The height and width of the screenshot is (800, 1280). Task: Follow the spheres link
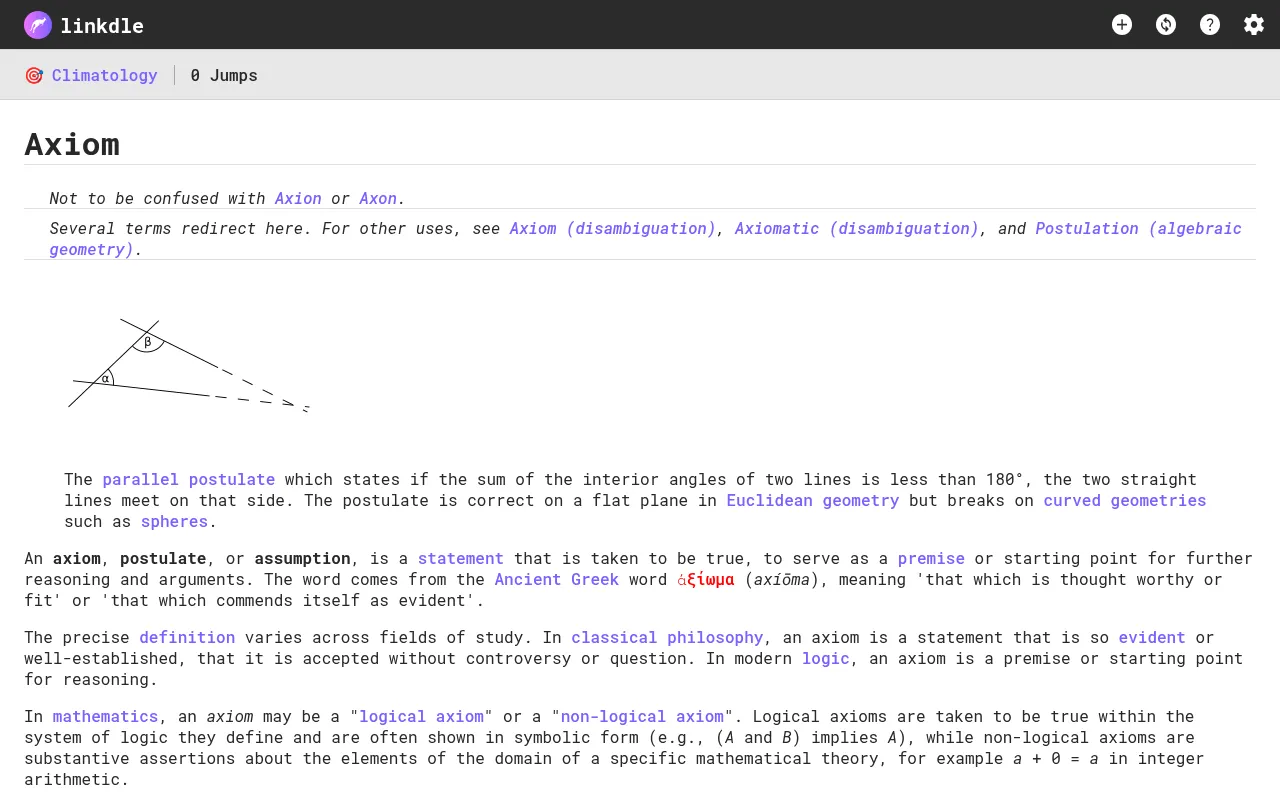pos(174,521)
